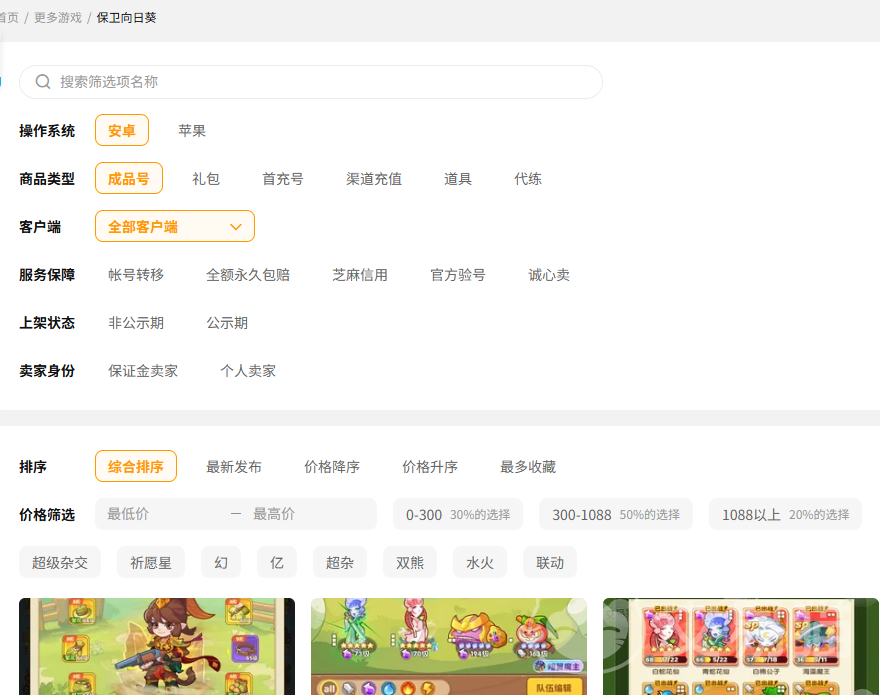Pick the 0-300 price range
Viewport: 880px width, 695px height.
(457, 515)
